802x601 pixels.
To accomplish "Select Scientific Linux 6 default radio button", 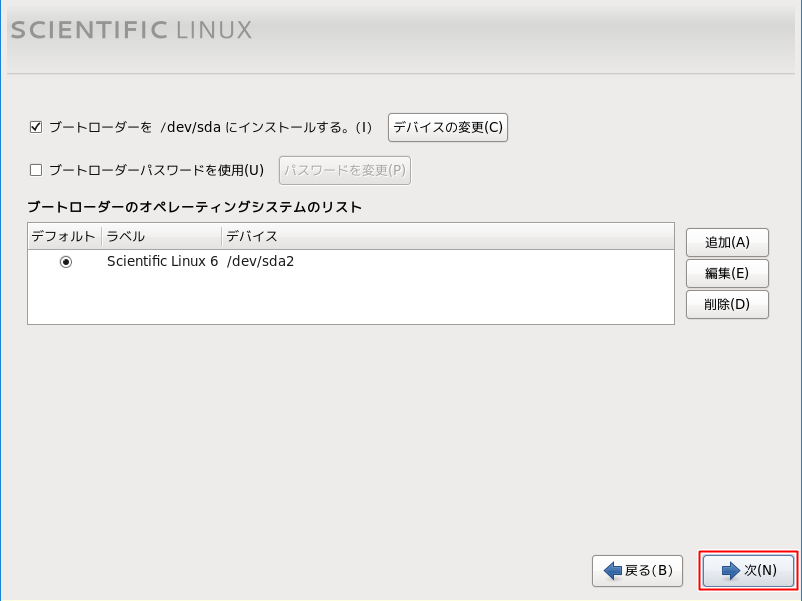I will click(x=66, y=262).
